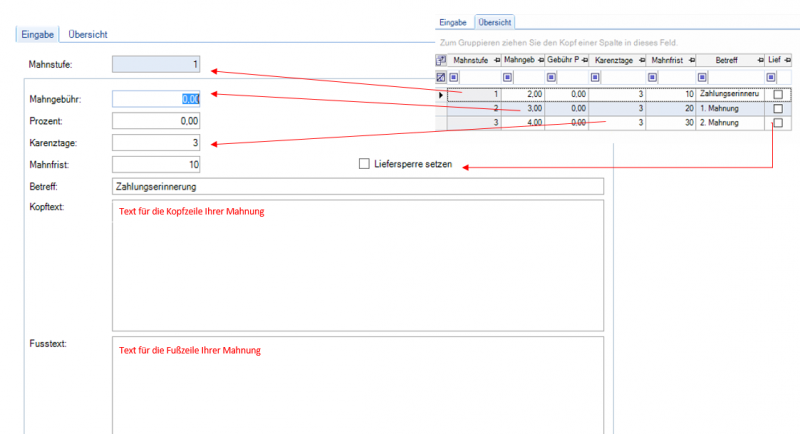Select row indicator arrow for first grid row

[441, 94]
